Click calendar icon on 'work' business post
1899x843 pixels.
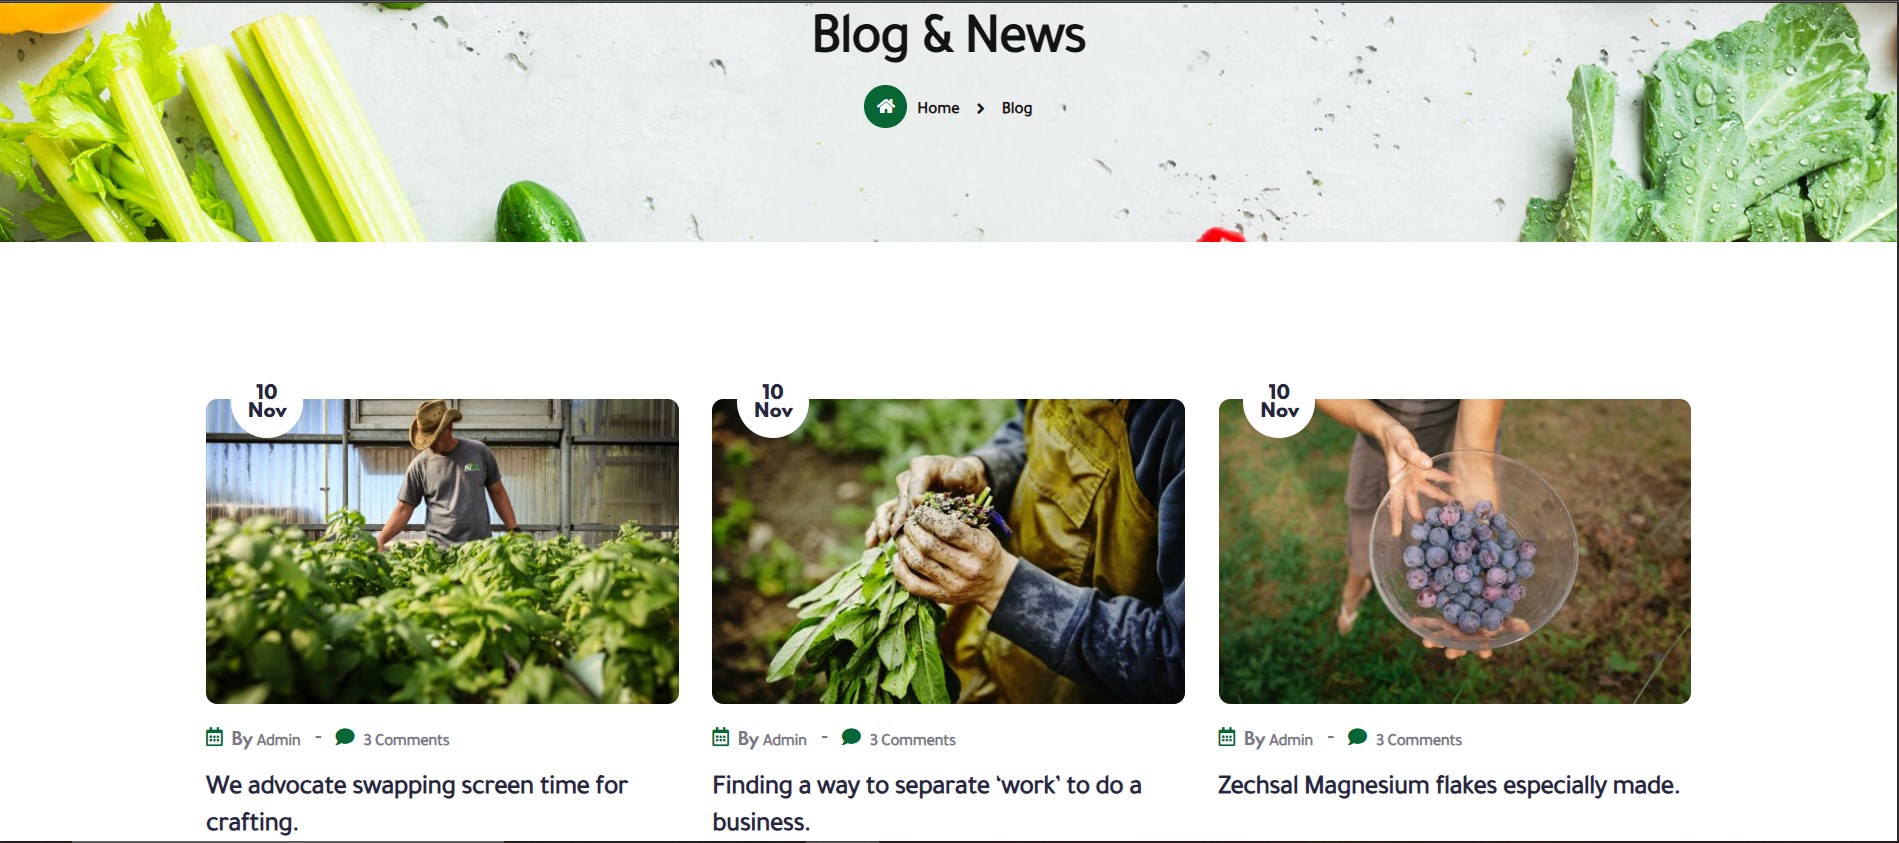[x=721, y=738]
